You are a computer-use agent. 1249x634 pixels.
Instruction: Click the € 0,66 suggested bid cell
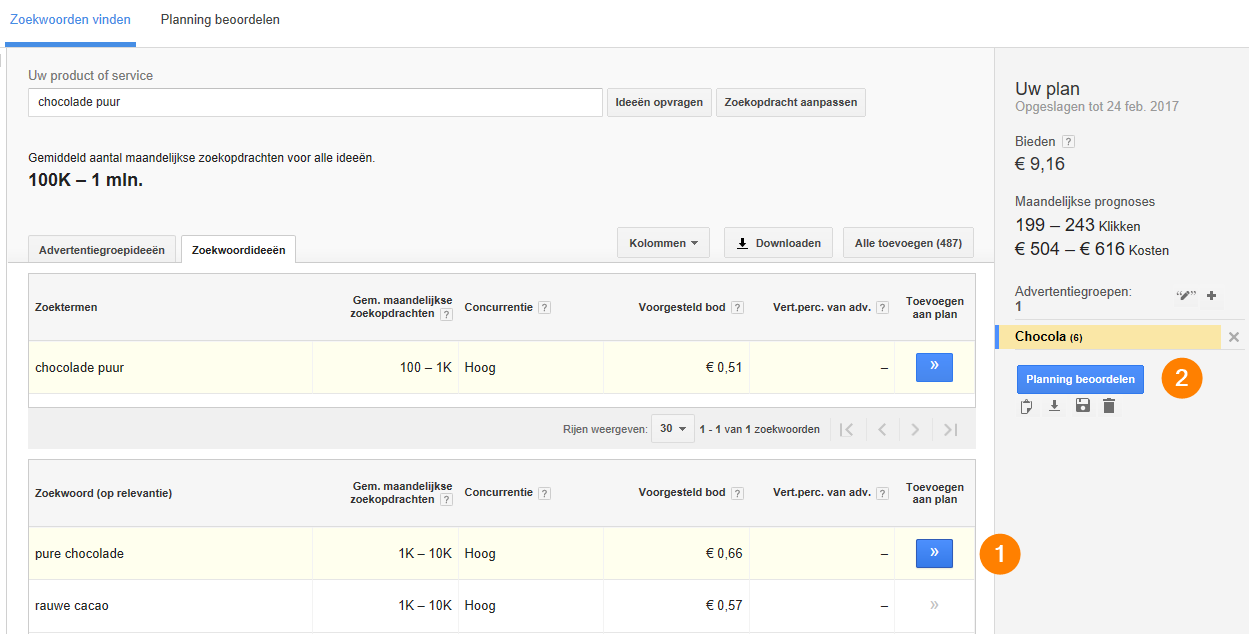pos(724,553)
